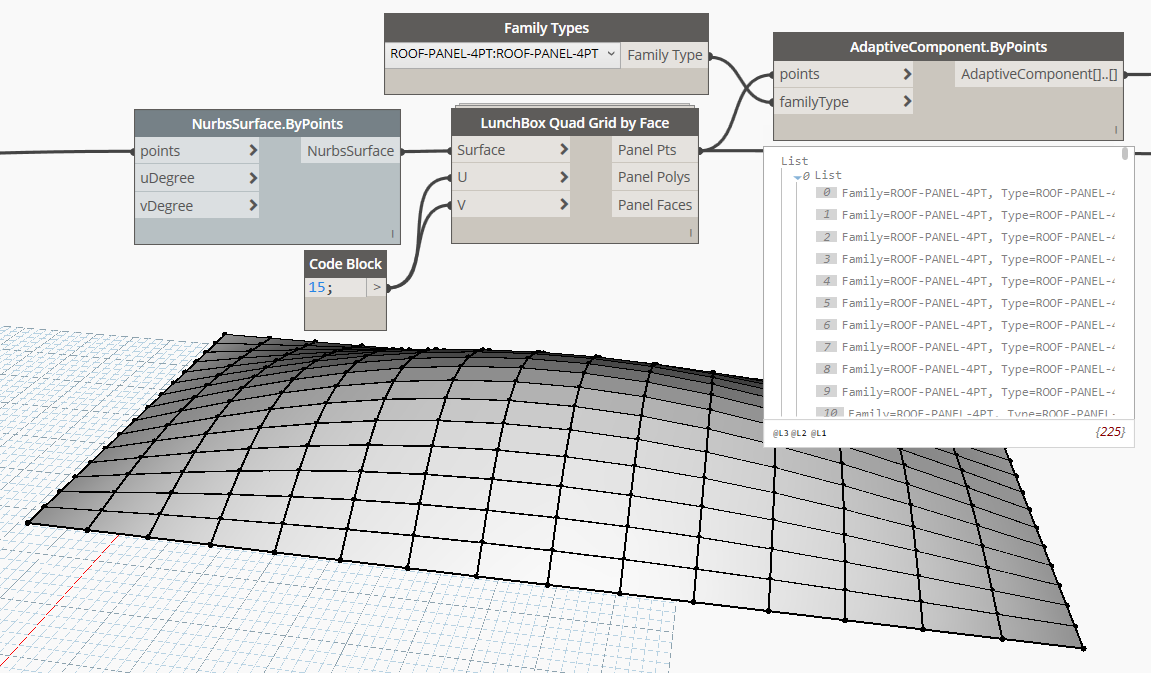Open the Family Types dropdown ROOF-PANEL-4PT

(503, 54)
